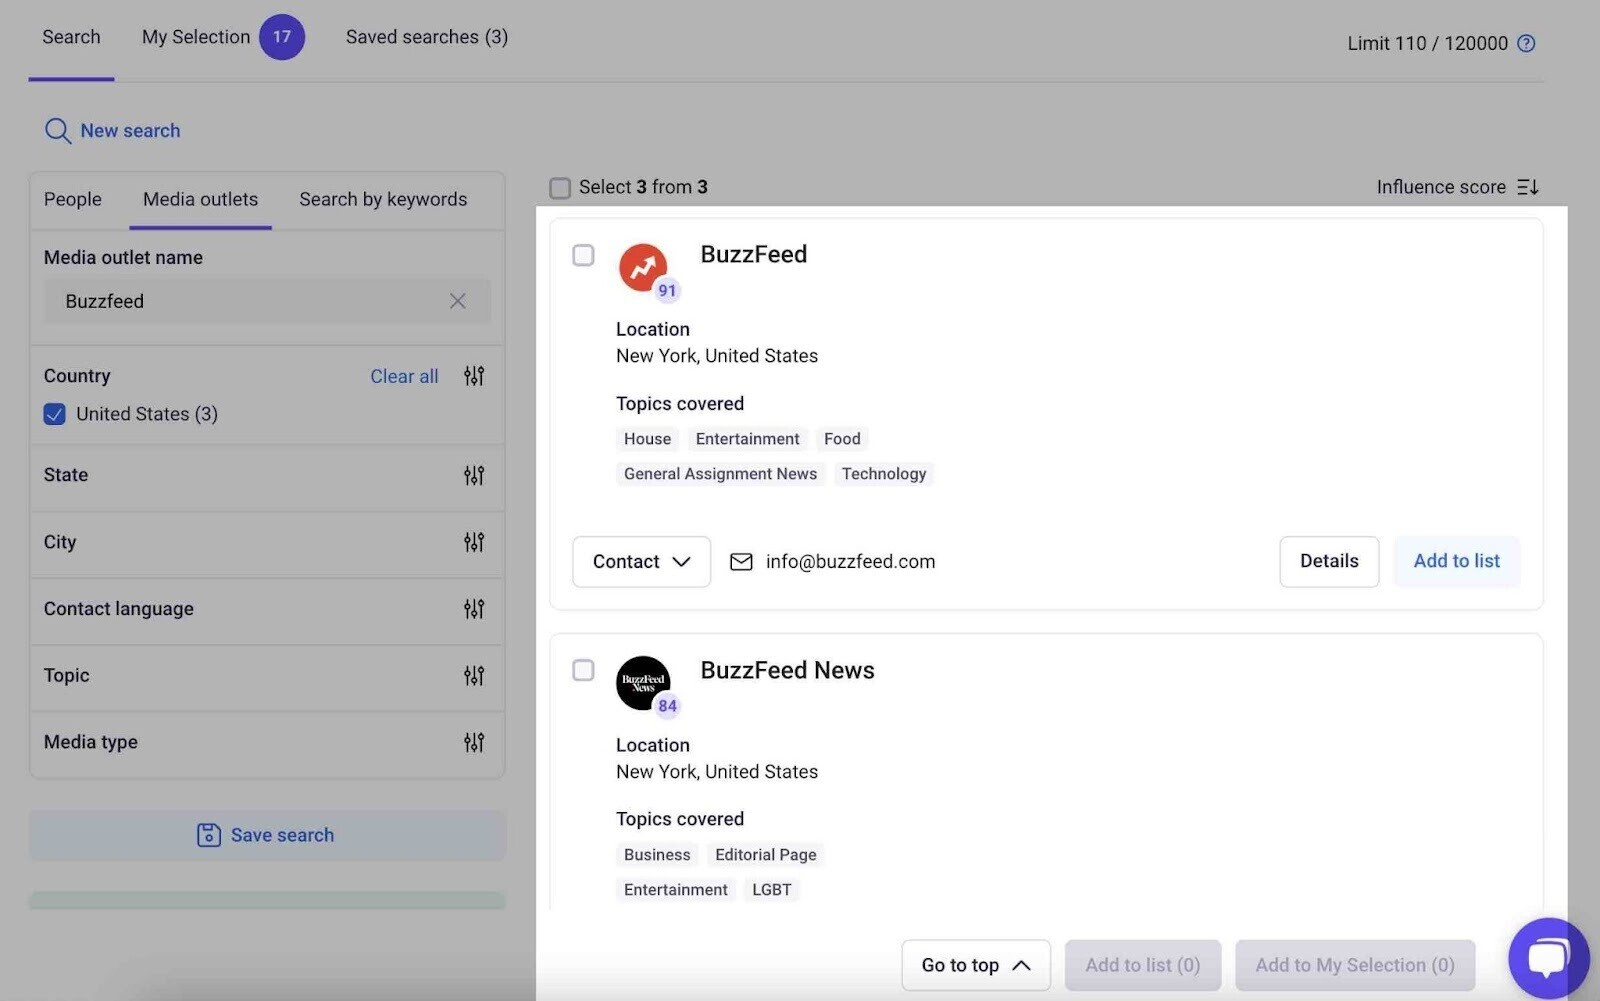Viewport: 1600px width, 1001px height.
Task: Click the BuzzFeed influence score 91 badge
Action: pos(667,291)
